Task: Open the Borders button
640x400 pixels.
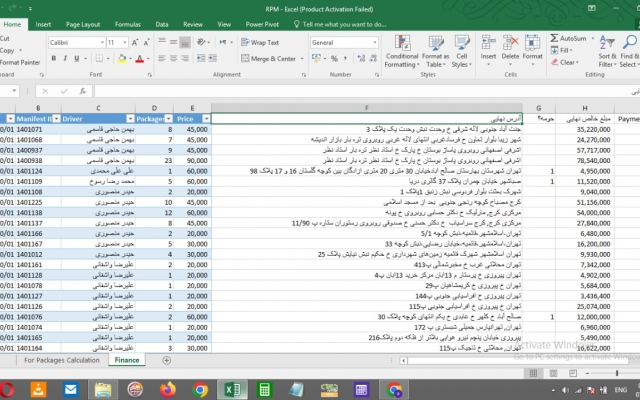Action: (x=99, y=59)
